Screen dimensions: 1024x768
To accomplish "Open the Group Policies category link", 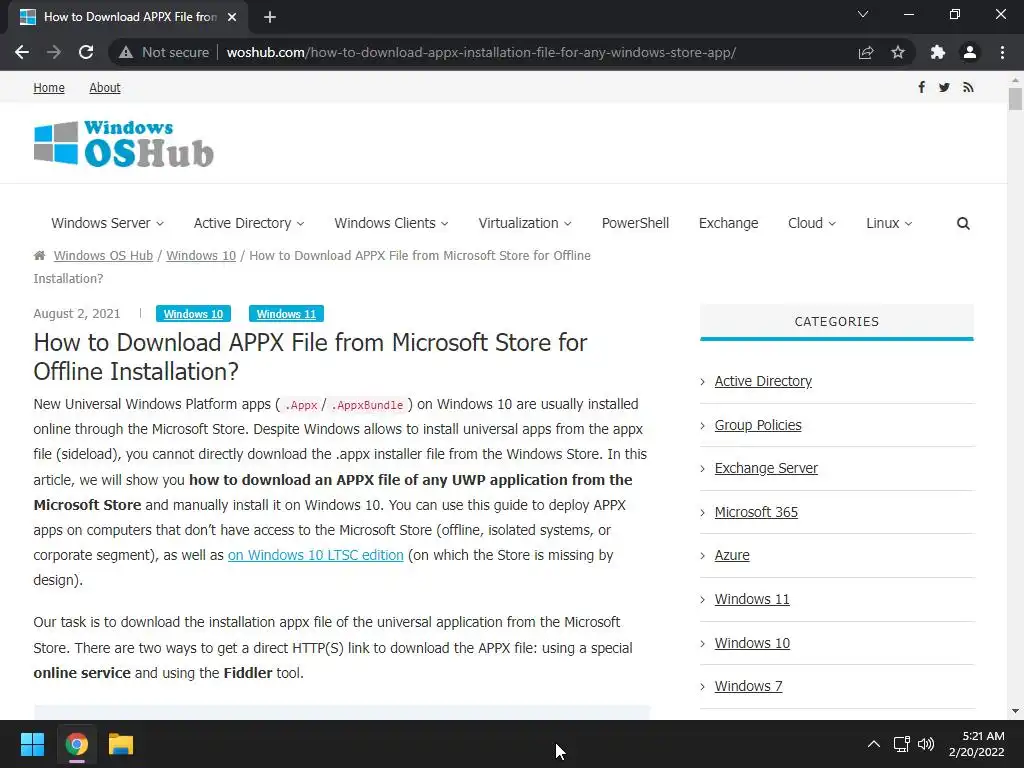I will 758,425.
